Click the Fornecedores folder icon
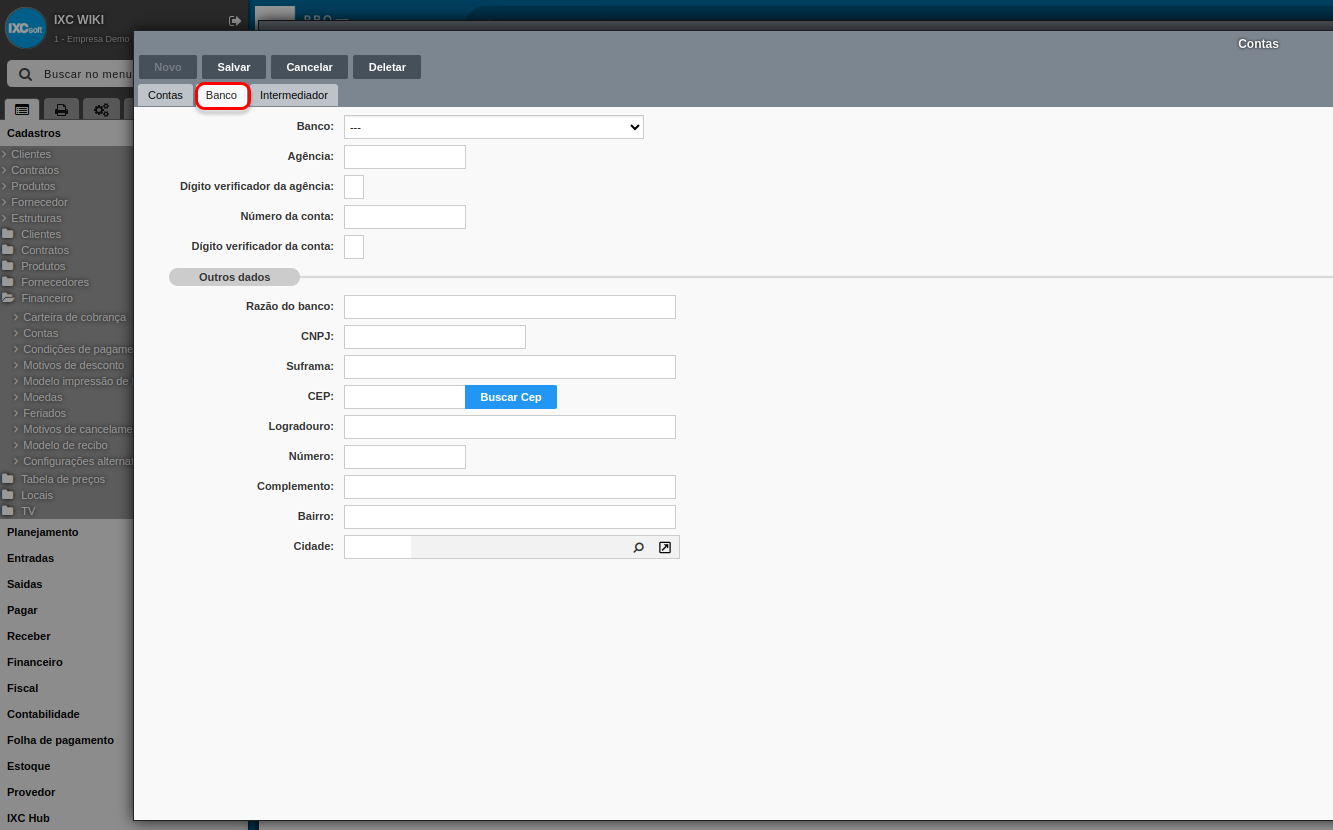 click(x=8, y=282)
